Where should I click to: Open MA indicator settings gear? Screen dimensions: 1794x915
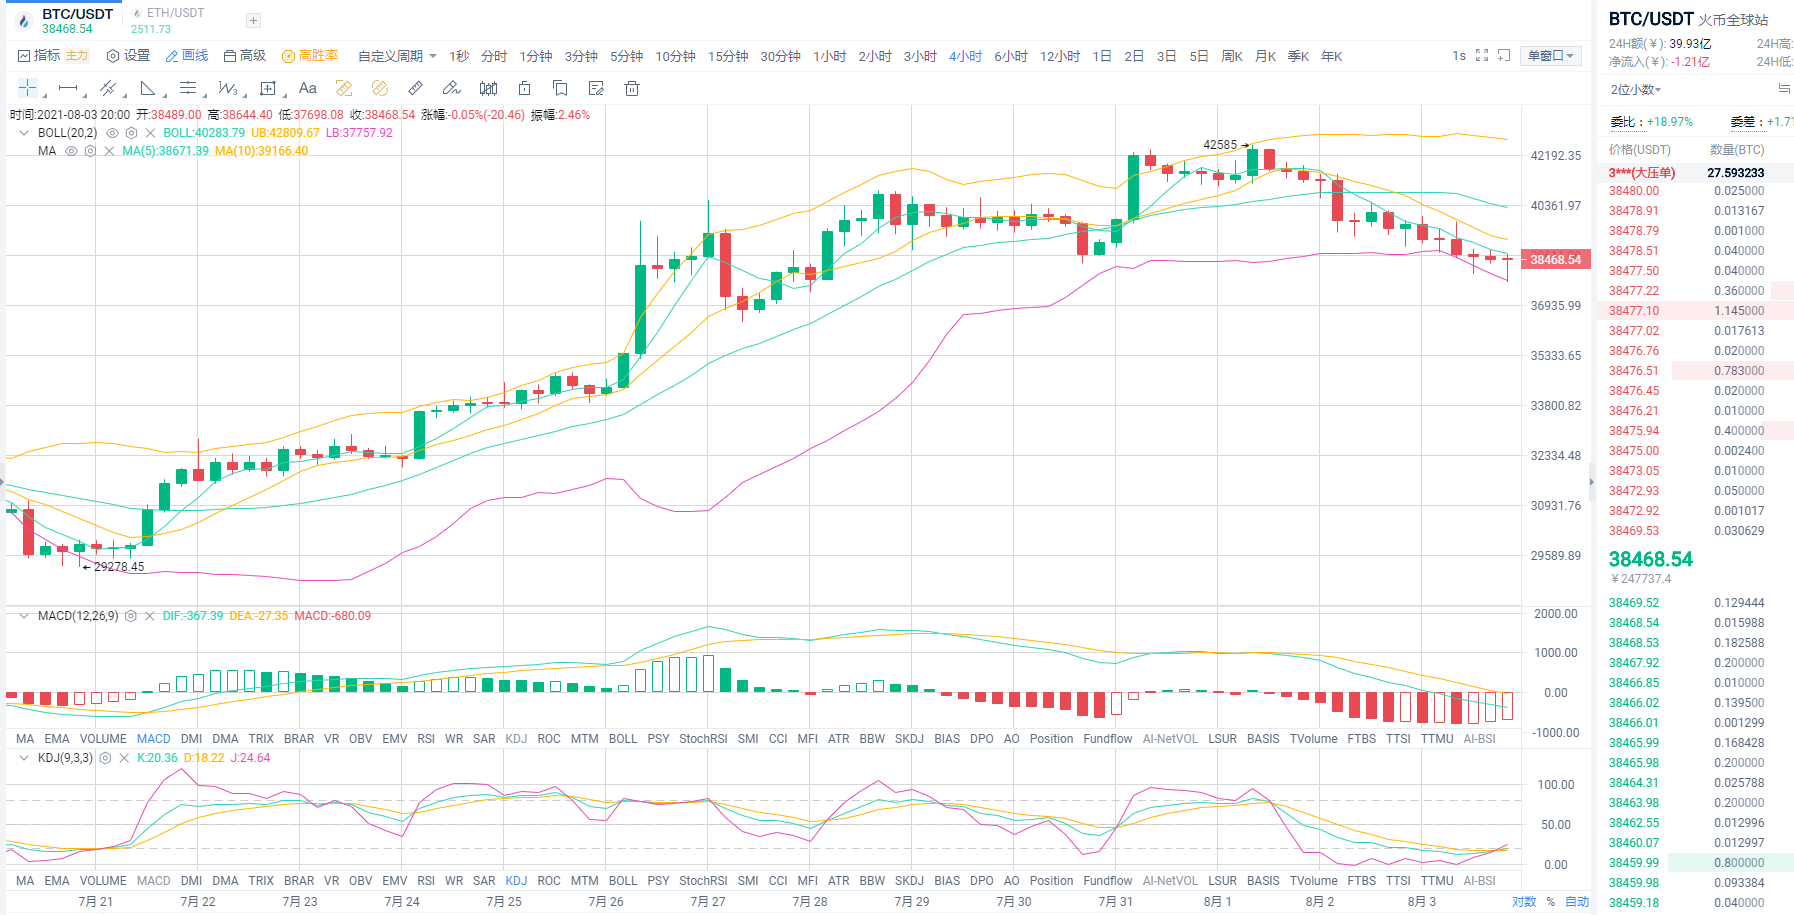pos(90,151)
